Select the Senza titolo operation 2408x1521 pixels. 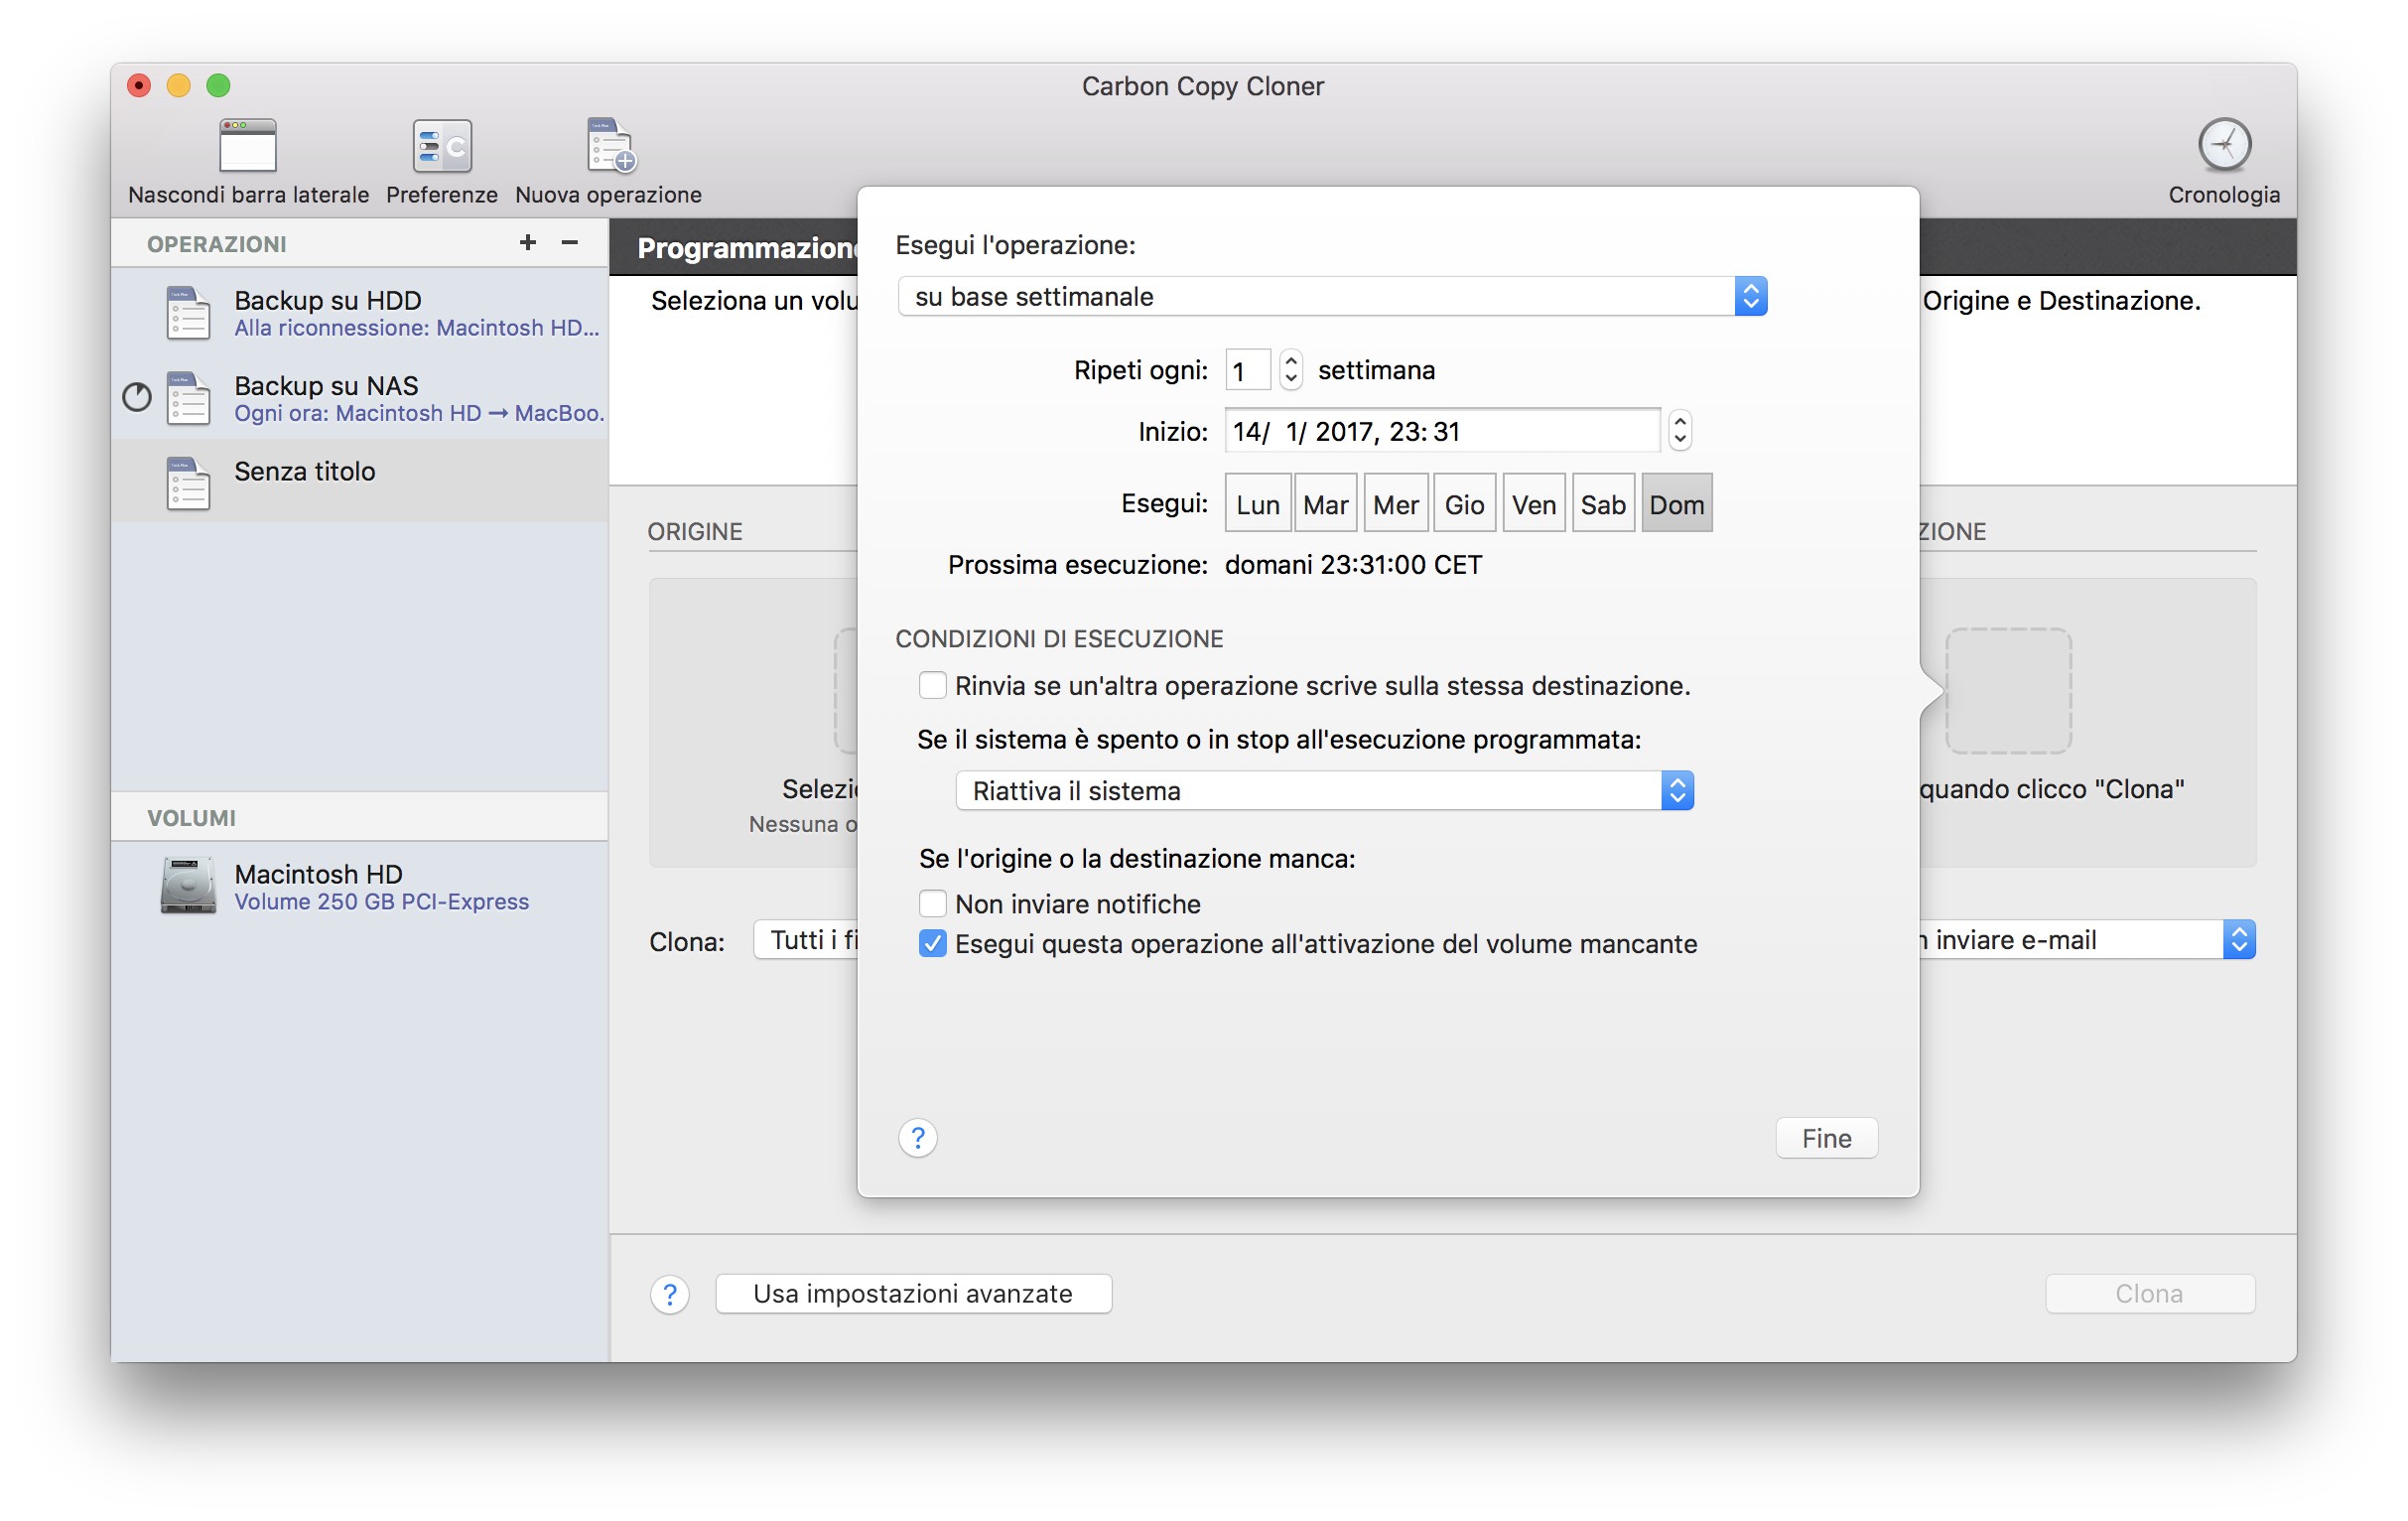[x=360, y=482]
